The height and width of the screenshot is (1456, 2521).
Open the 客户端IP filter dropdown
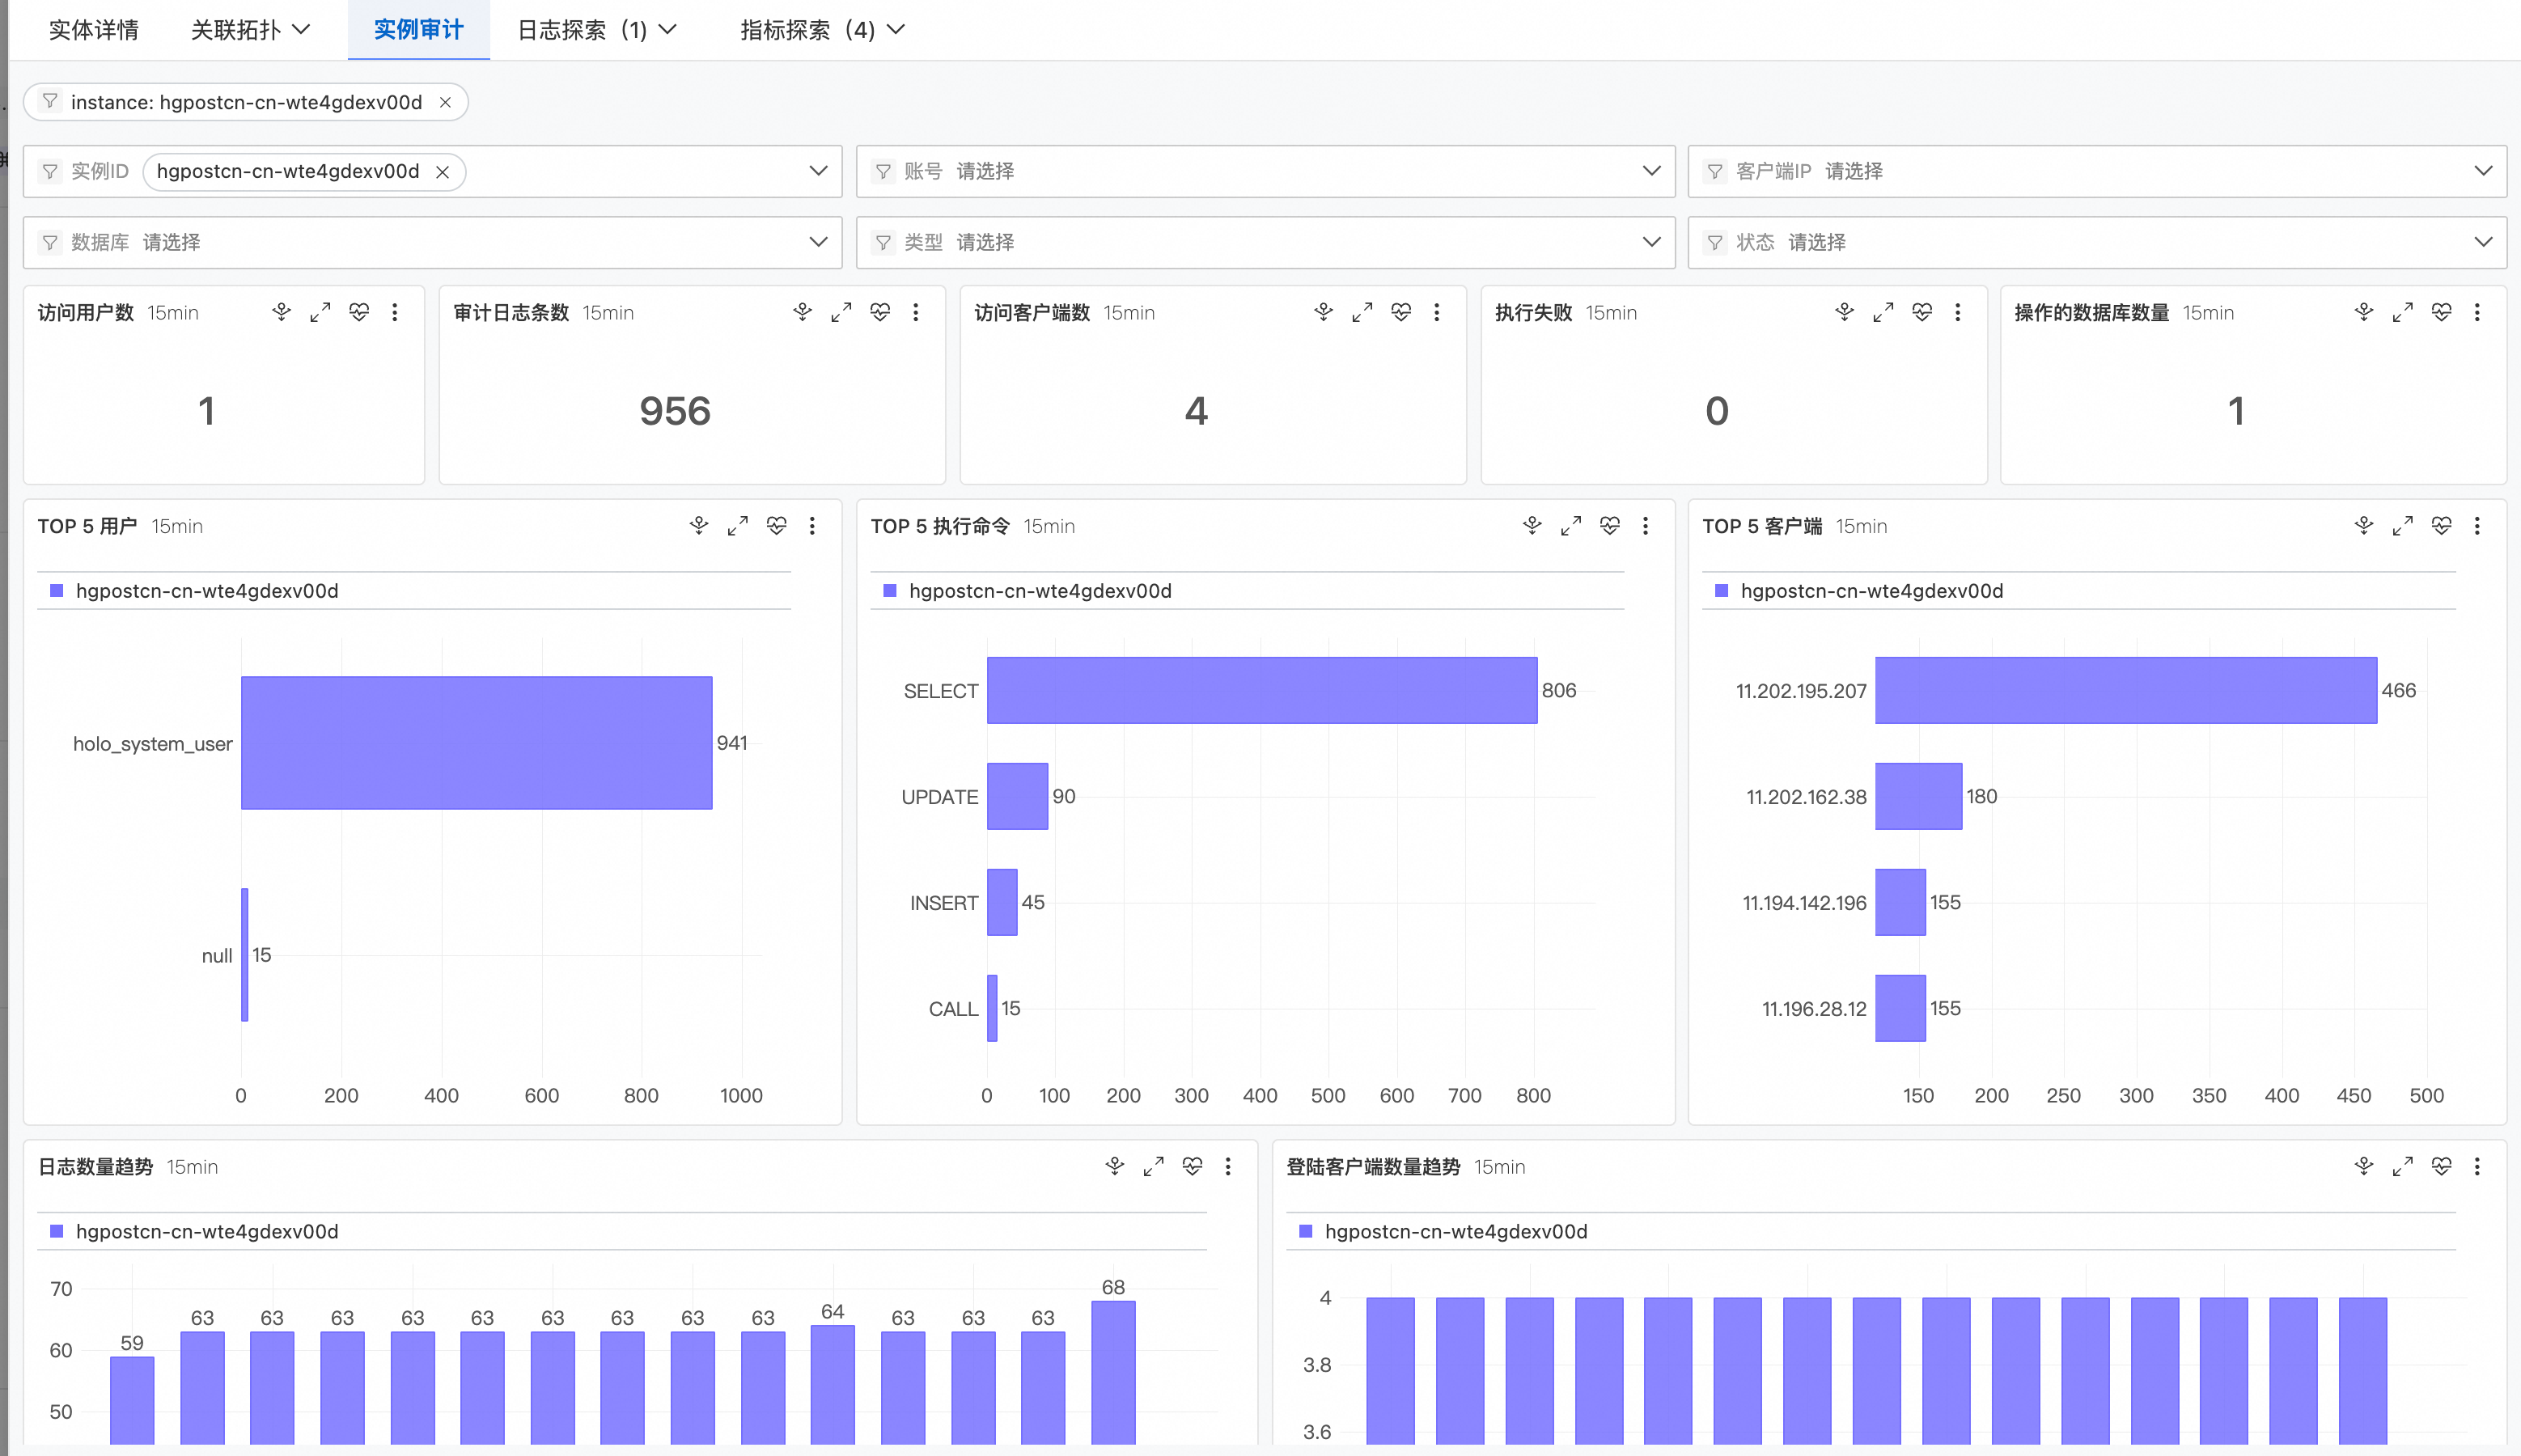pos(2097,171)
